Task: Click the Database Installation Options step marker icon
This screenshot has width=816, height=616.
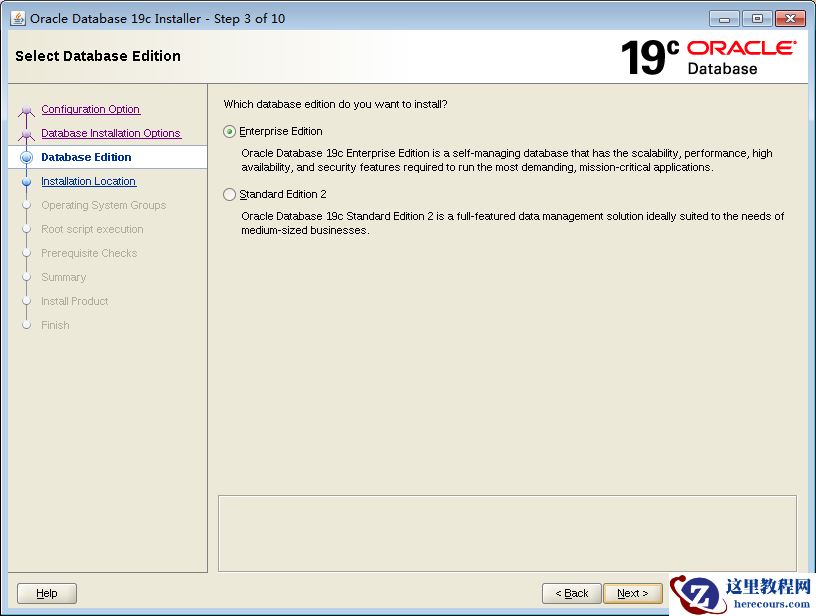Action: (x=27, y=135)
